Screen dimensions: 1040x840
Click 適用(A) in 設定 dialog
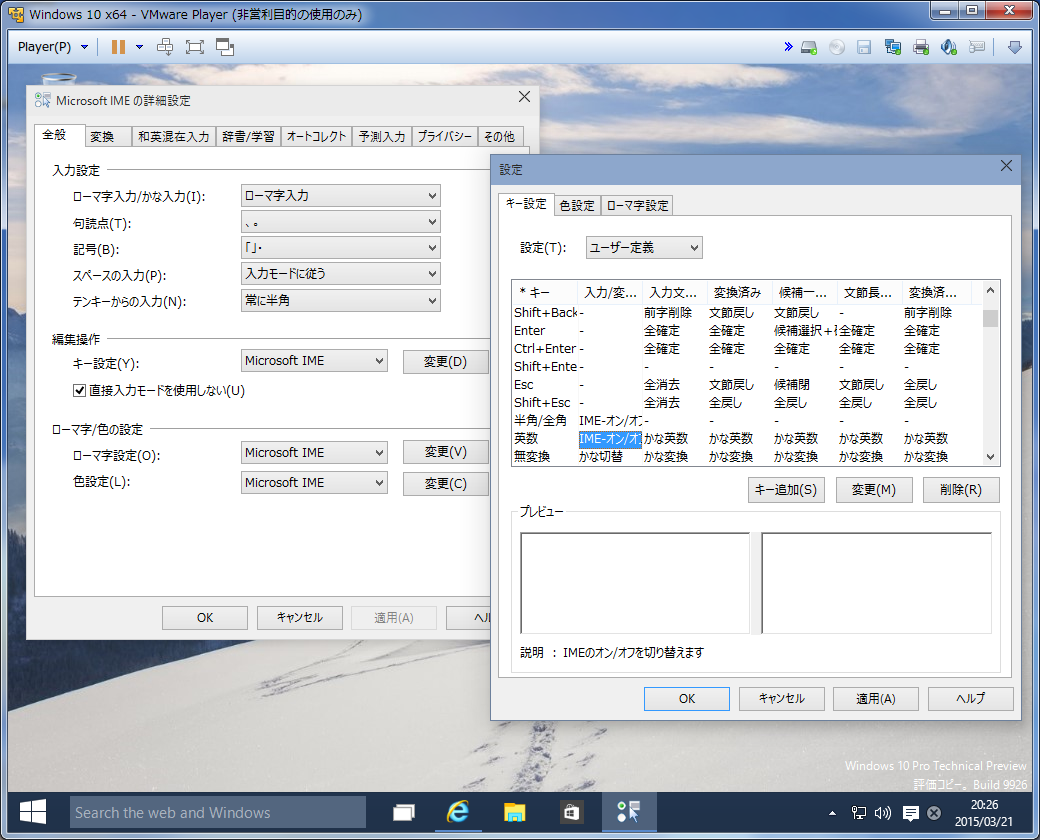point(876,699)
